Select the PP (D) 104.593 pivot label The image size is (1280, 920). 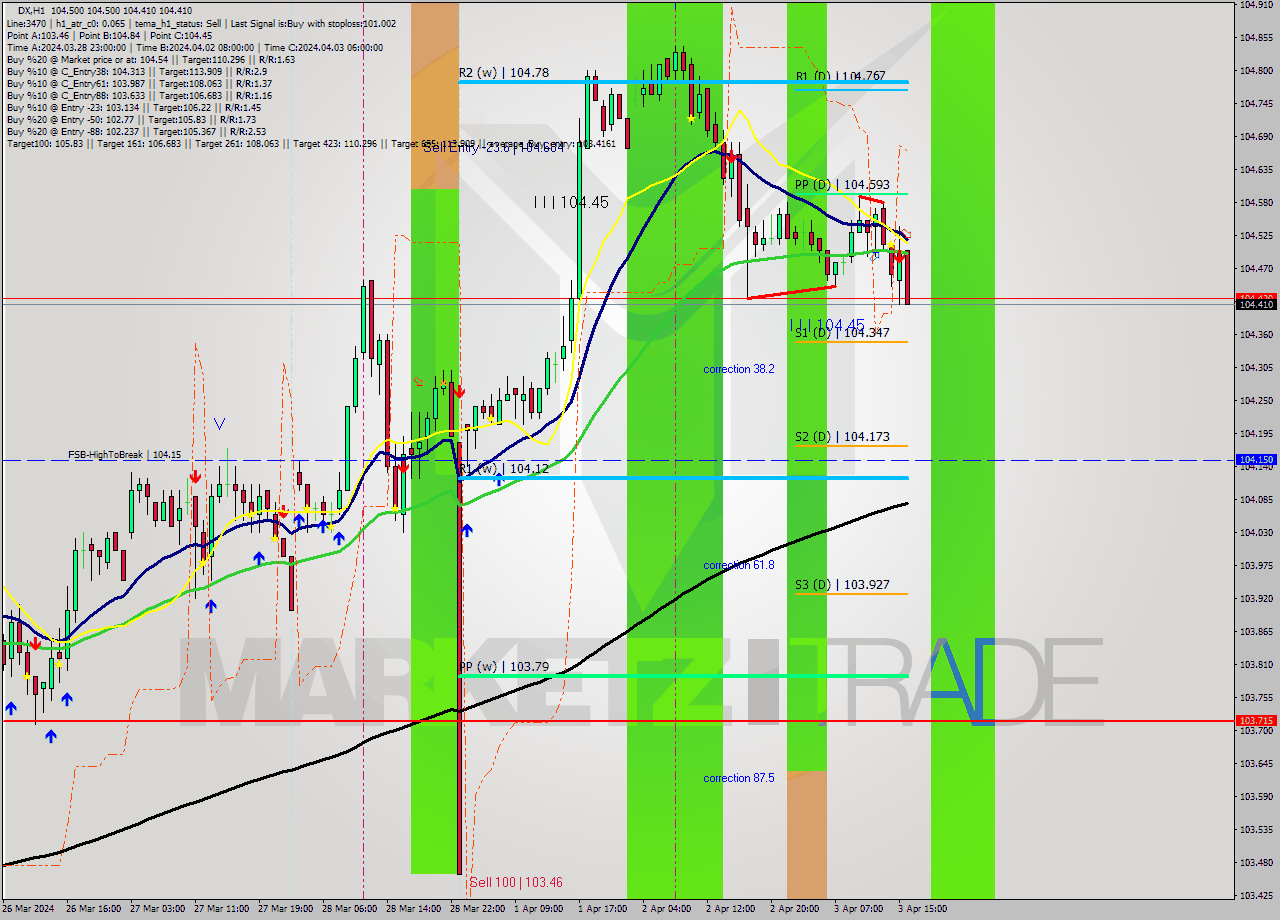click(842, 185)
